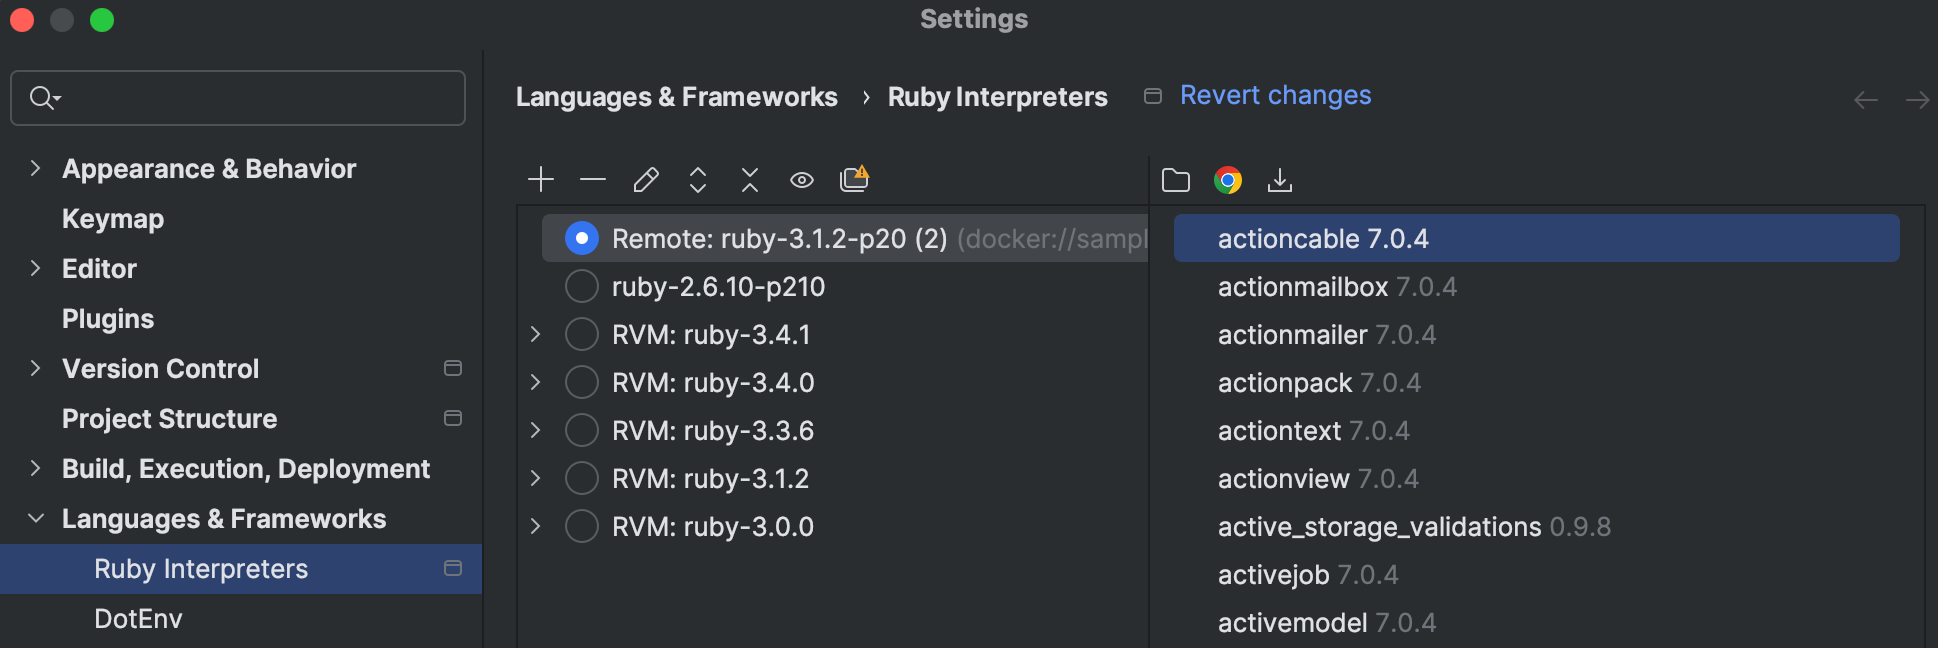Click the Revert changes link
The image size is (1938, 648).
click(1275, 95)
